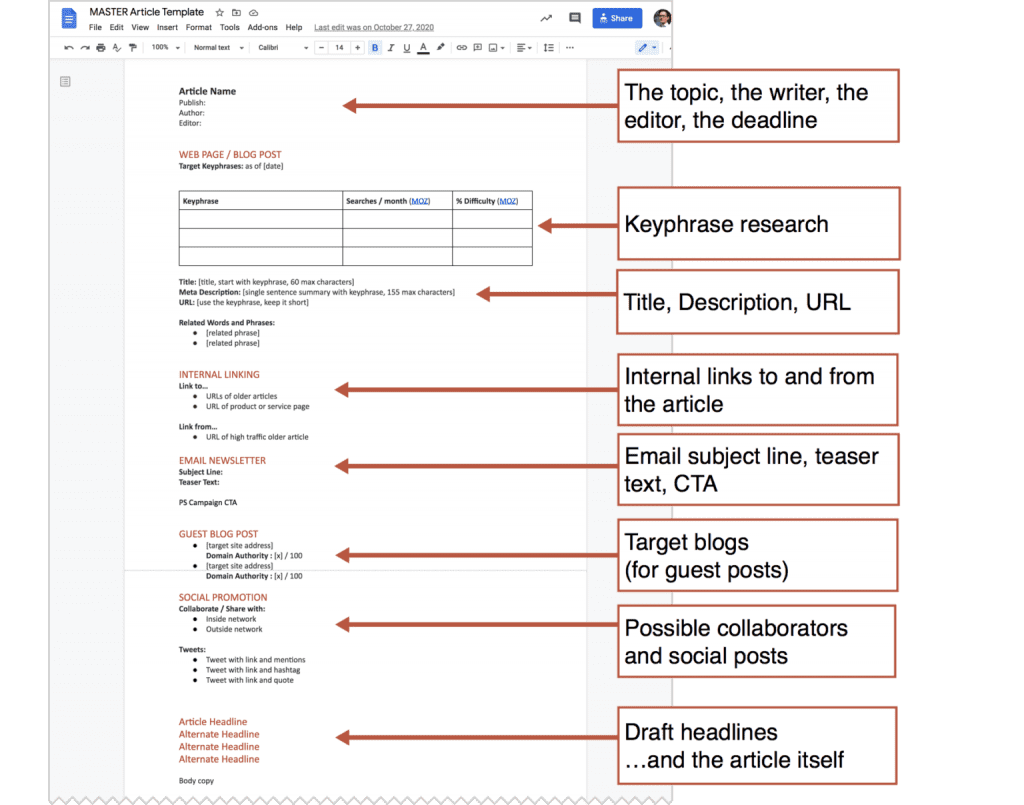Click the GUEST BLOG POST heading

click(218, 534)
